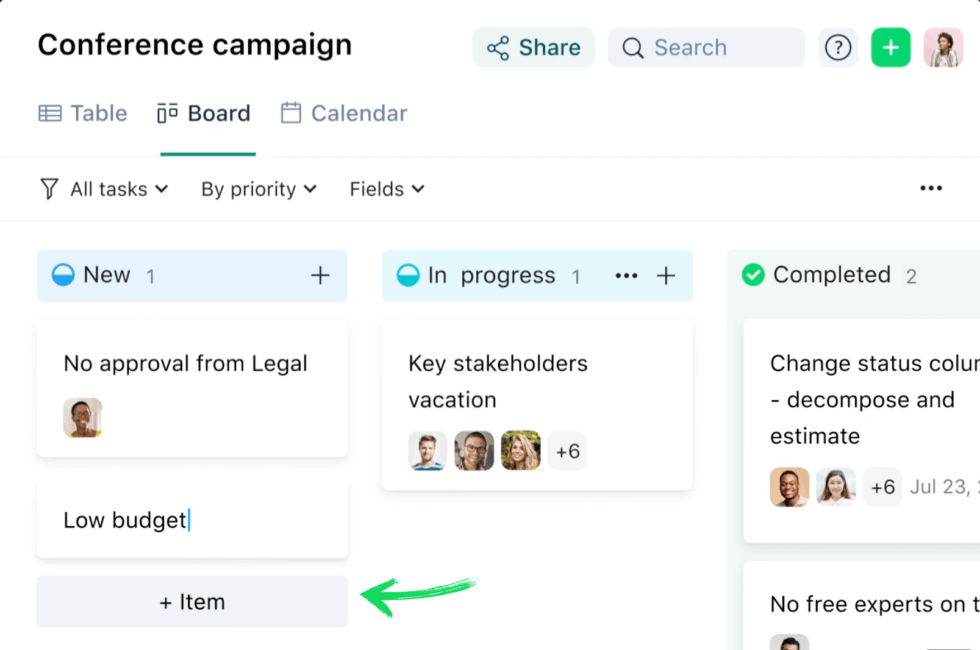Open the Fields dropdown

coord(386,189)
